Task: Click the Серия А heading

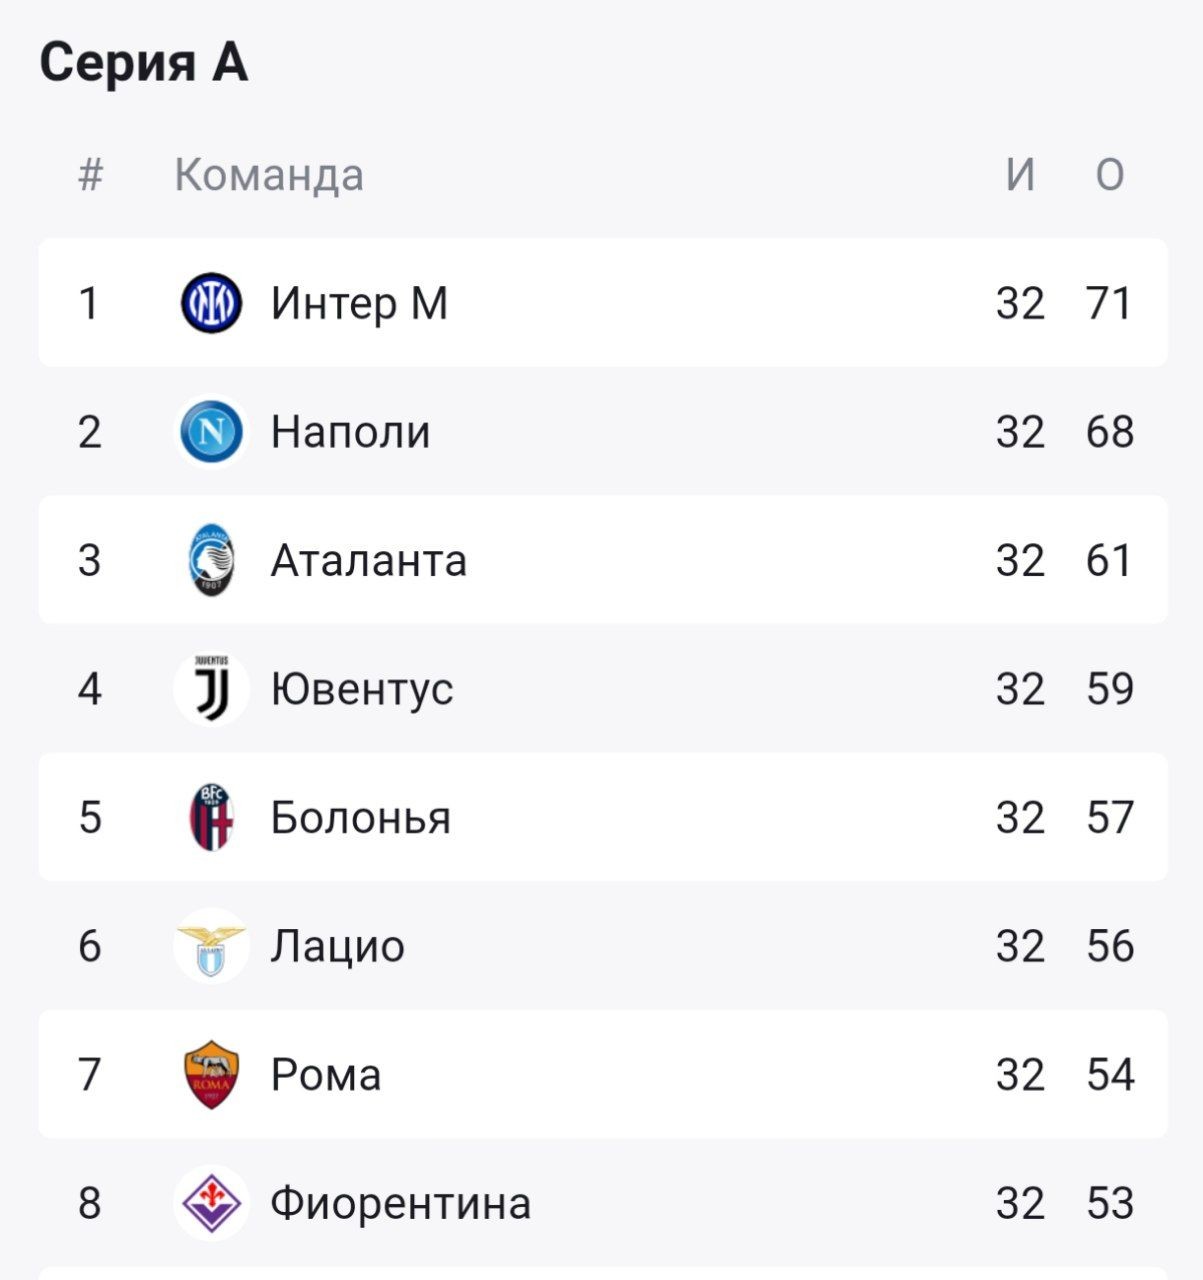Action: [x=143, y=63]
